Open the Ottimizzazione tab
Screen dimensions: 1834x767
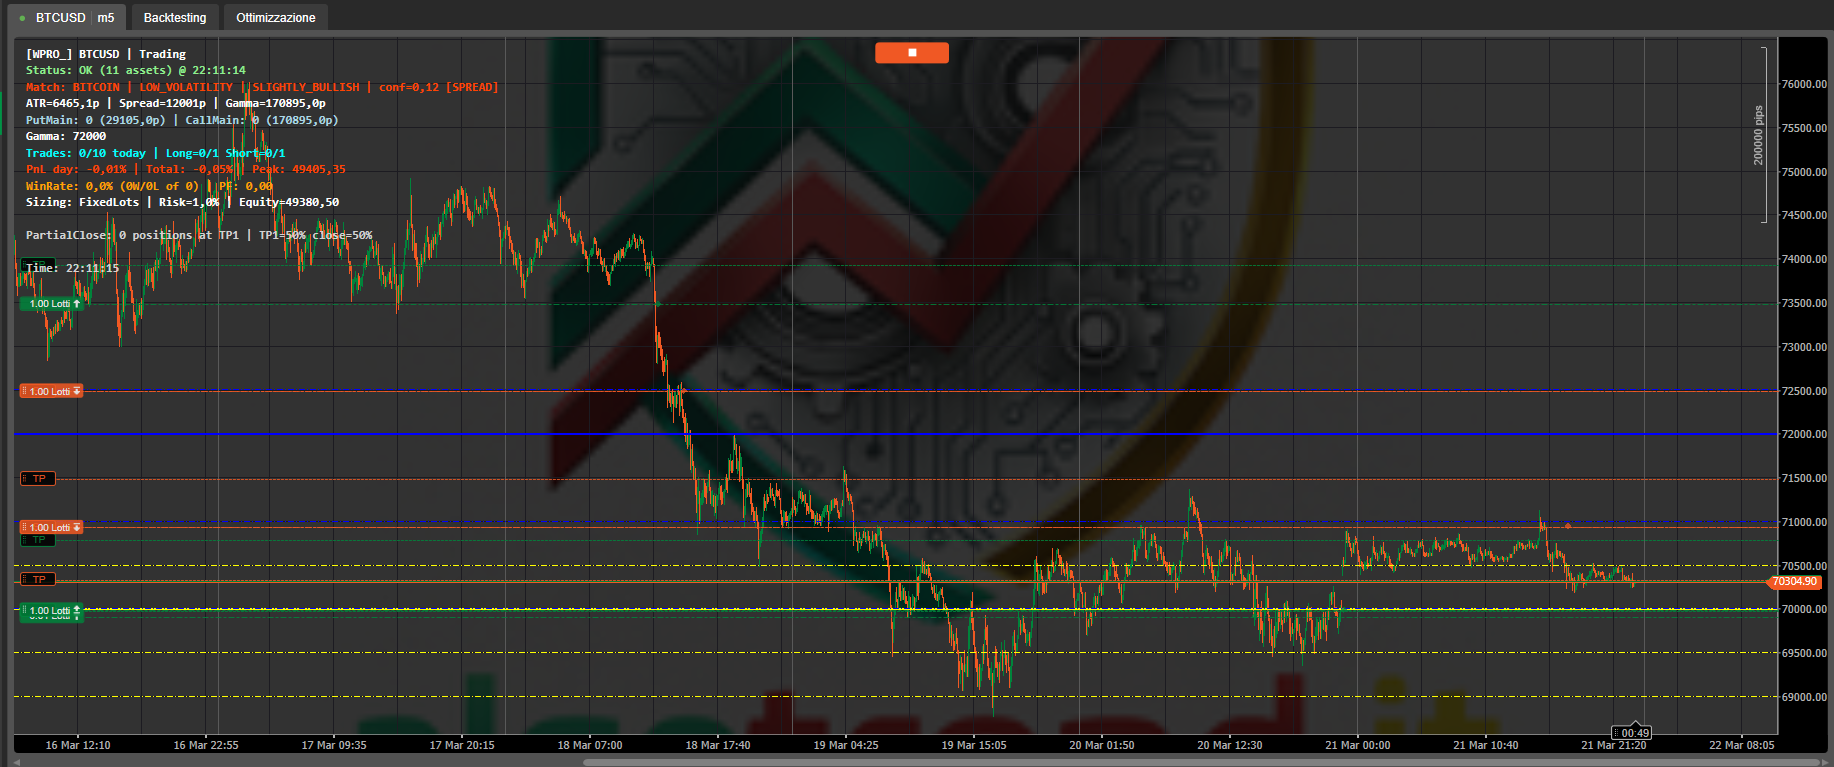pyautogui.click(x=275, y=18)
